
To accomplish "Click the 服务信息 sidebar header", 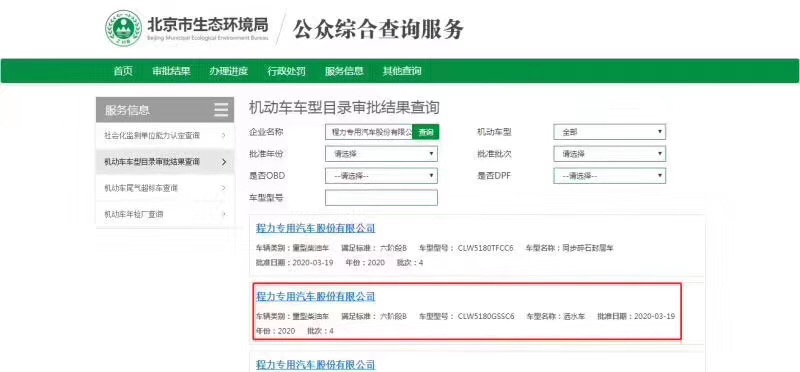I will pos(165,110).
